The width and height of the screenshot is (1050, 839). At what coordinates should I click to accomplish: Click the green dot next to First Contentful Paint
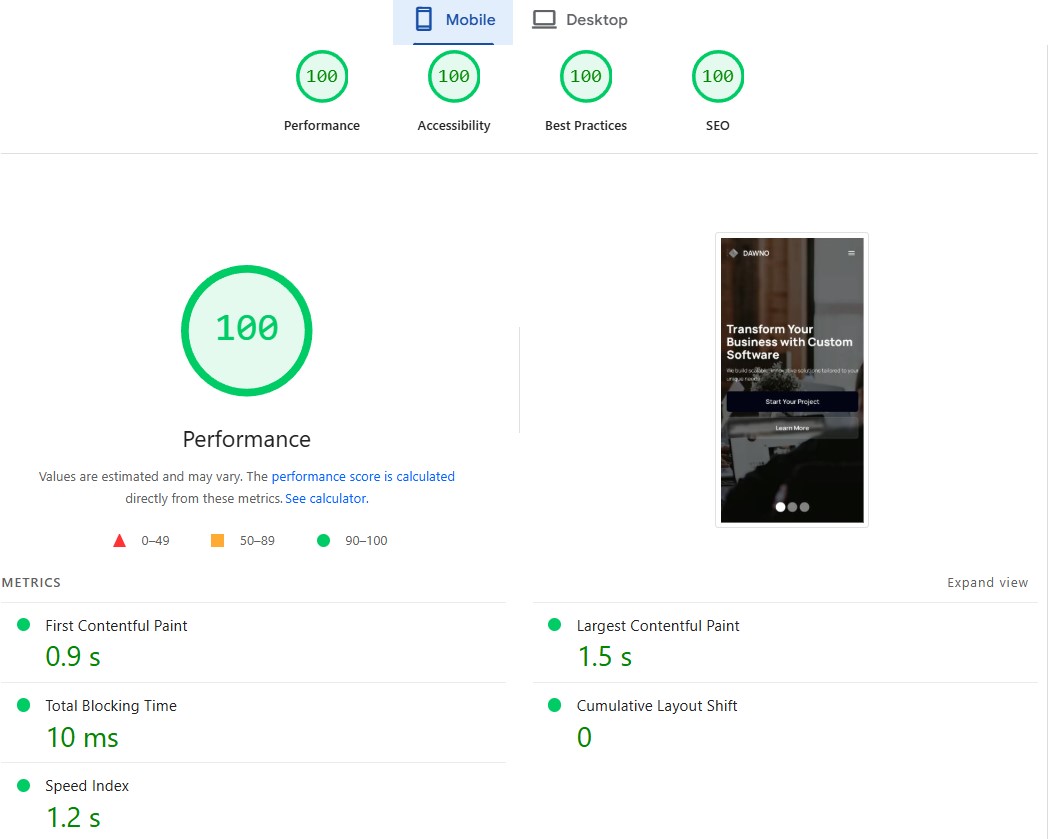pos(23,624)
